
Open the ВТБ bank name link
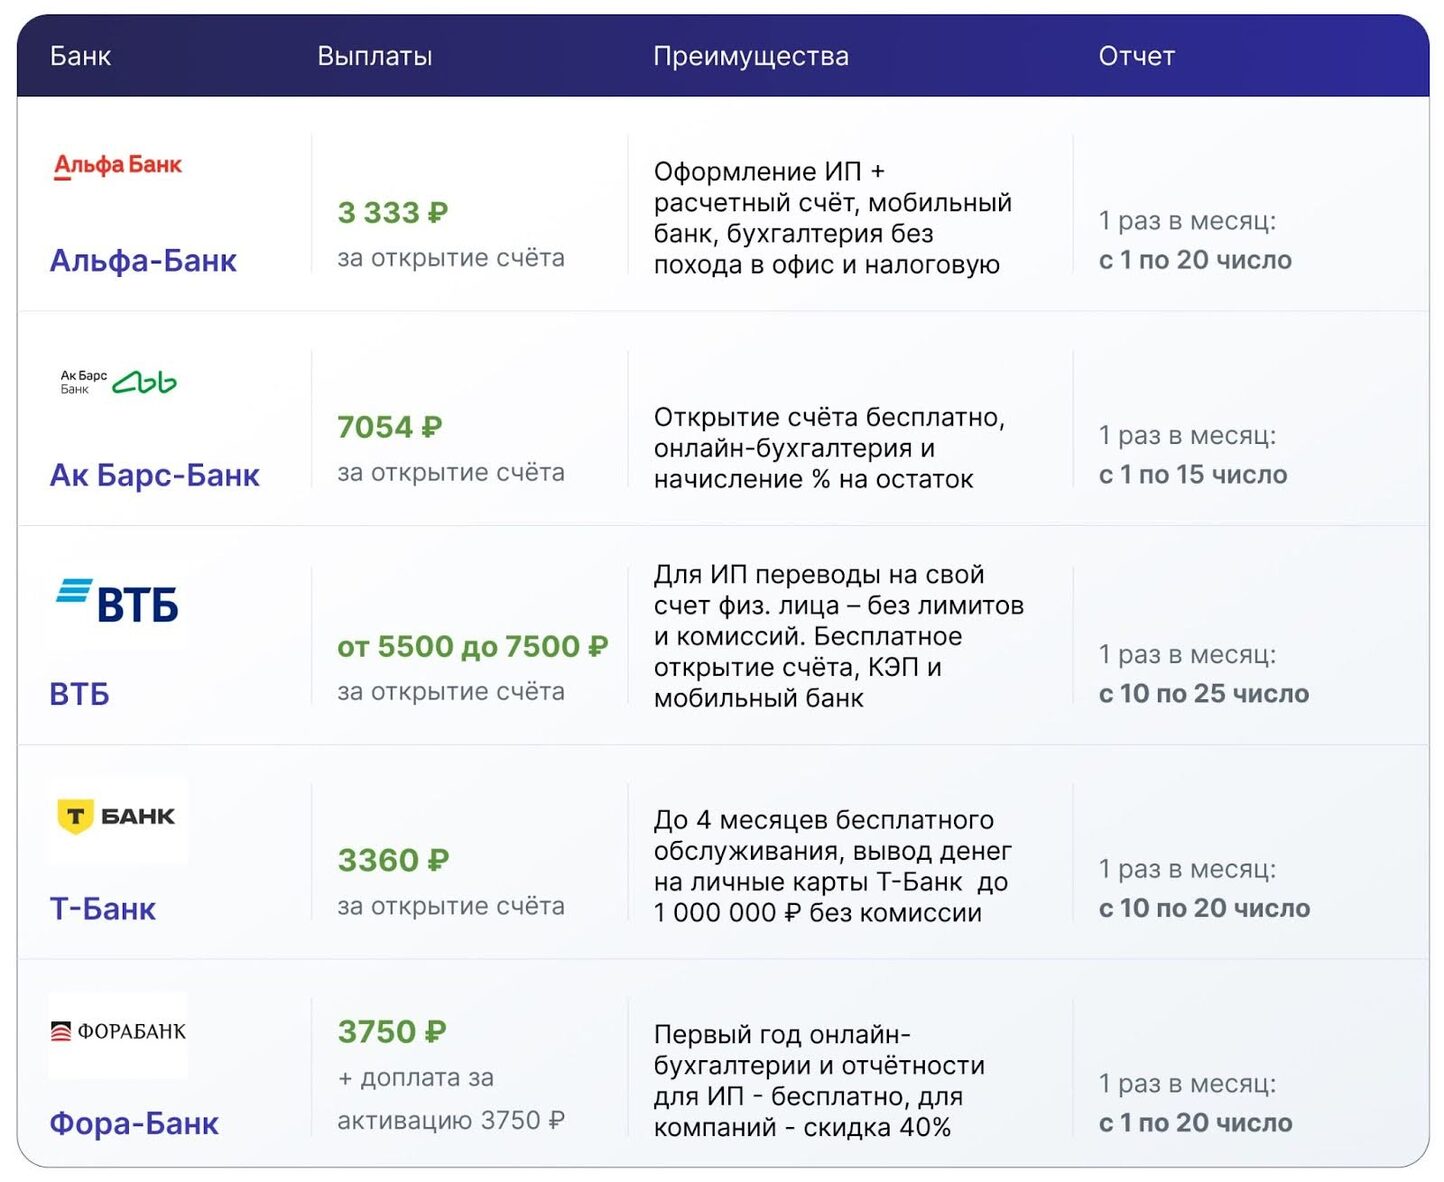[x=80, y=694]
